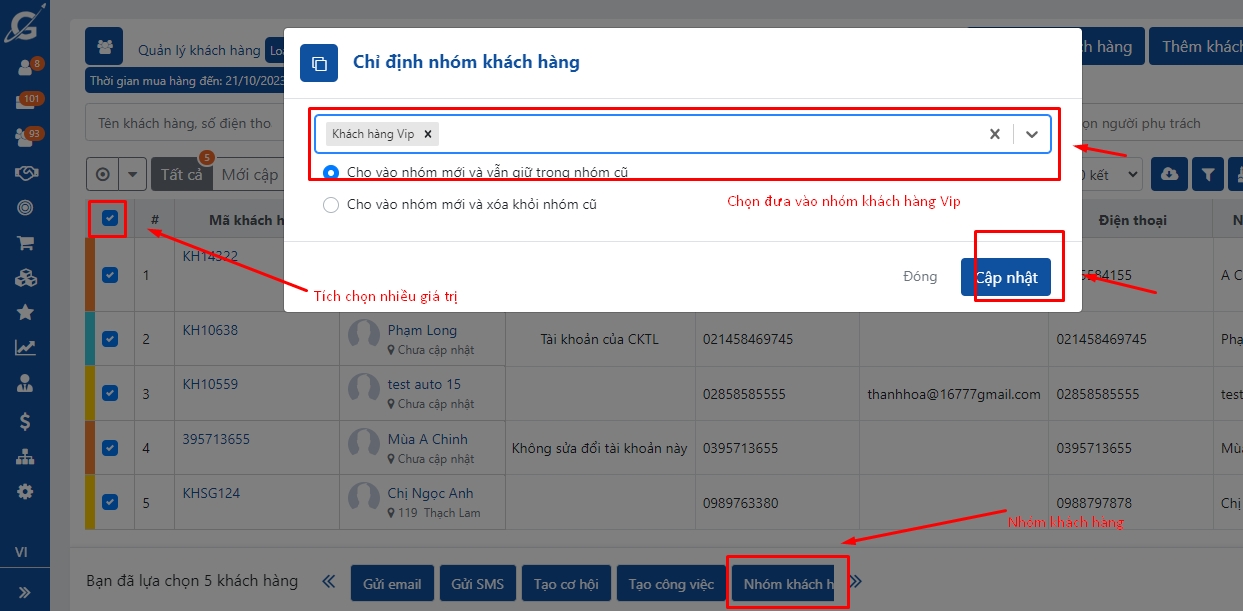Expand the sidebar with double chevron
1243x611 pixels.
coord(25,591)
